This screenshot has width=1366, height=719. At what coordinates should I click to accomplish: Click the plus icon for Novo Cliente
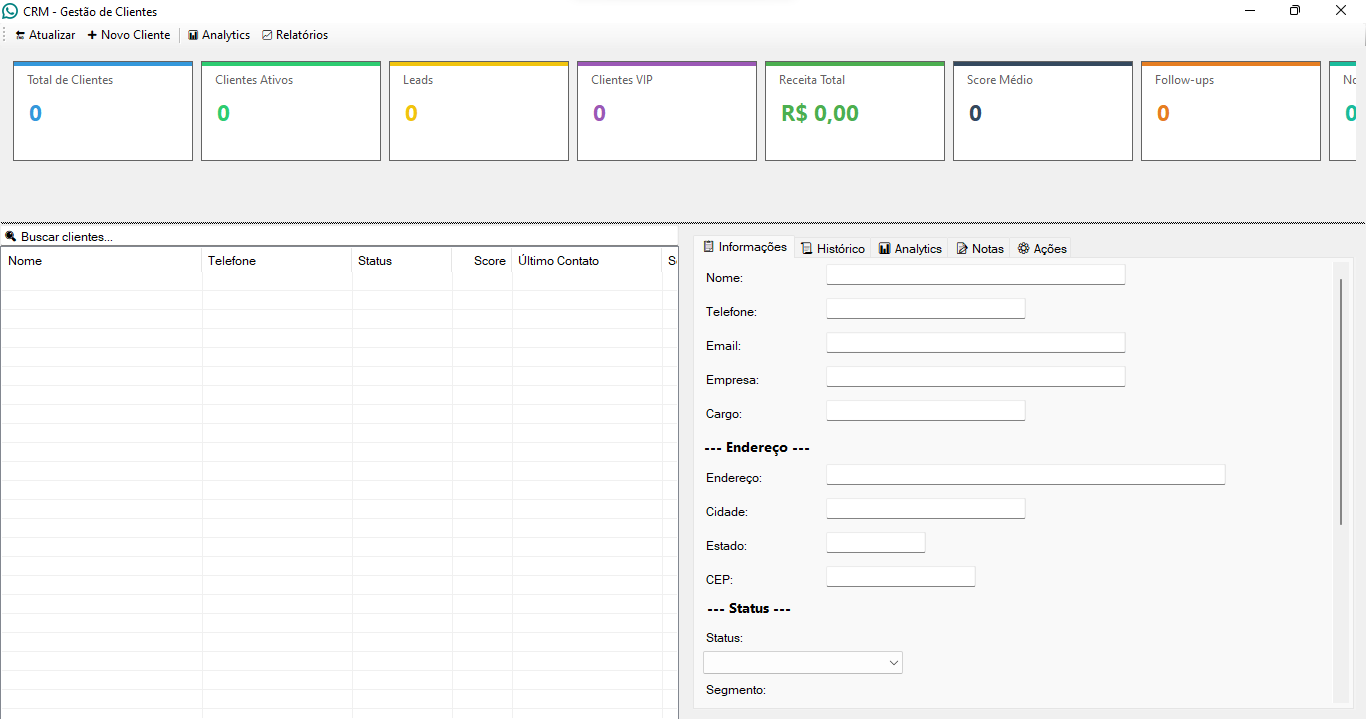92,35
